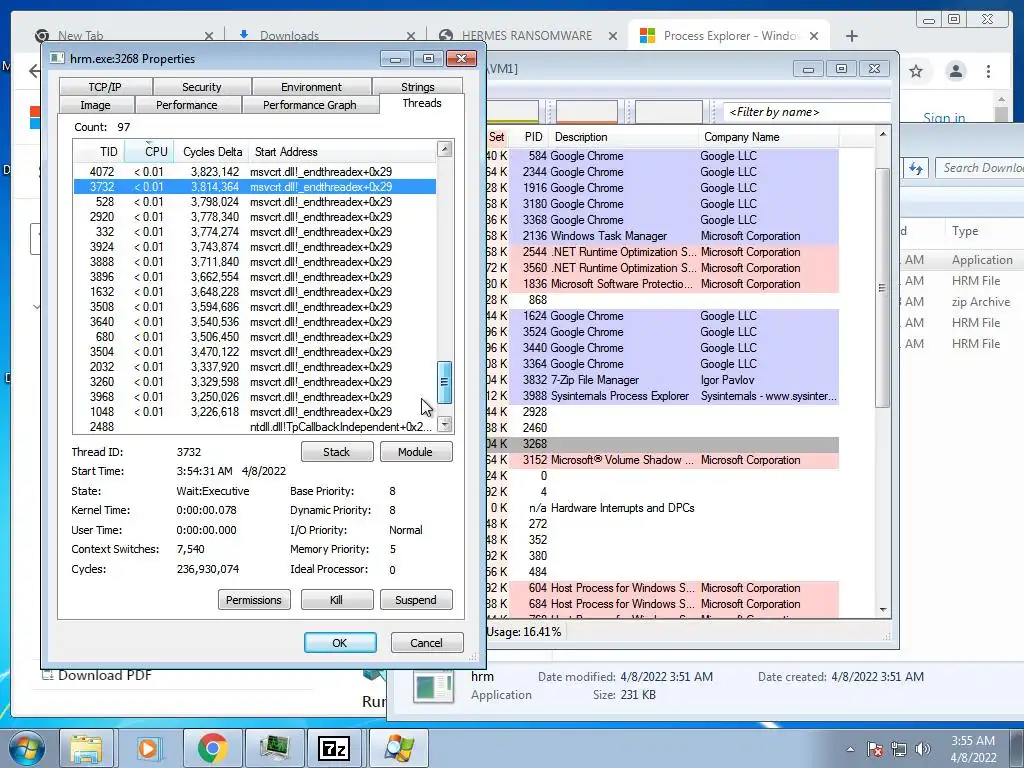Open Windows Media Player from taskbar

click(148, 748)
